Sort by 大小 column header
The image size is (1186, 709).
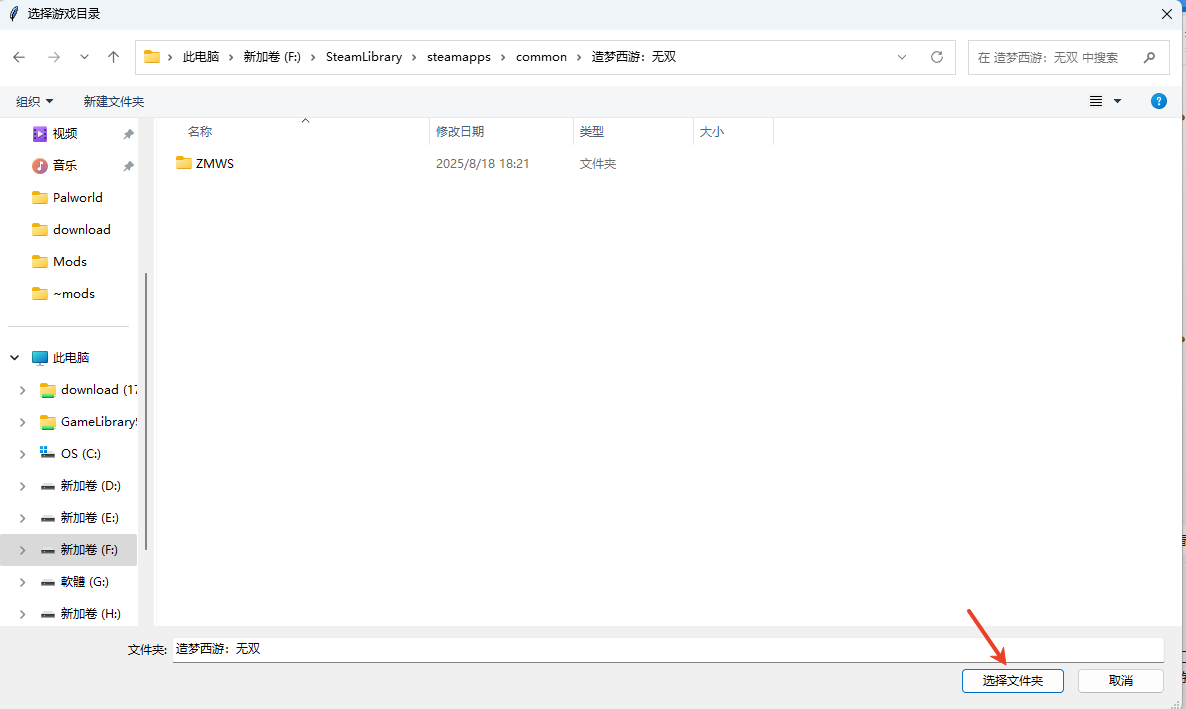click(x=712, y=132)
